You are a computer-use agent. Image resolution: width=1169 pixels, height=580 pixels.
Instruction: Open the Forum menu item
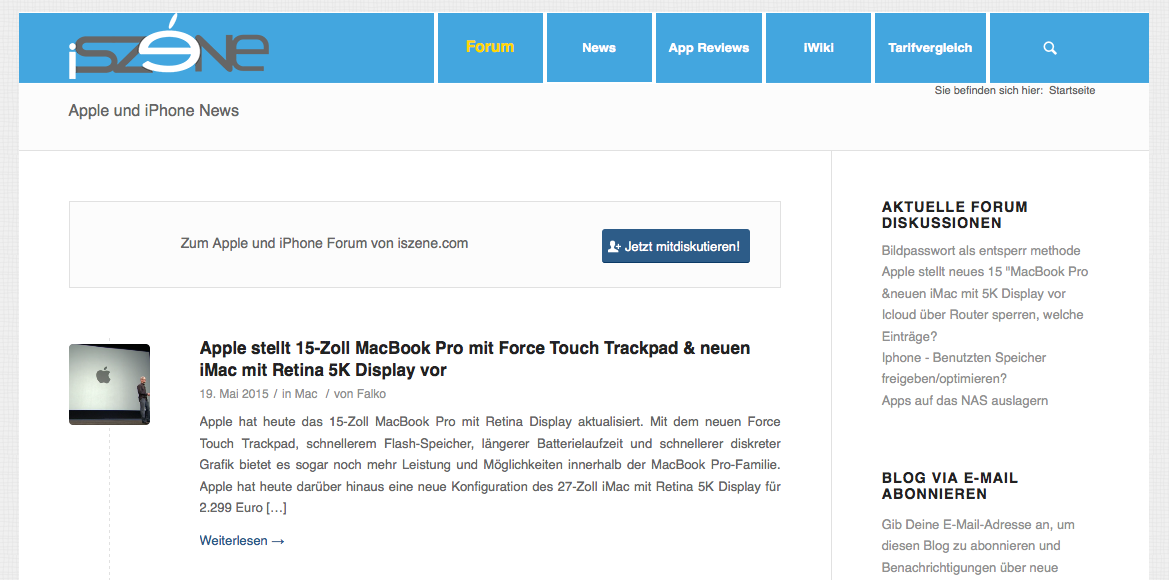pos(490,47)
